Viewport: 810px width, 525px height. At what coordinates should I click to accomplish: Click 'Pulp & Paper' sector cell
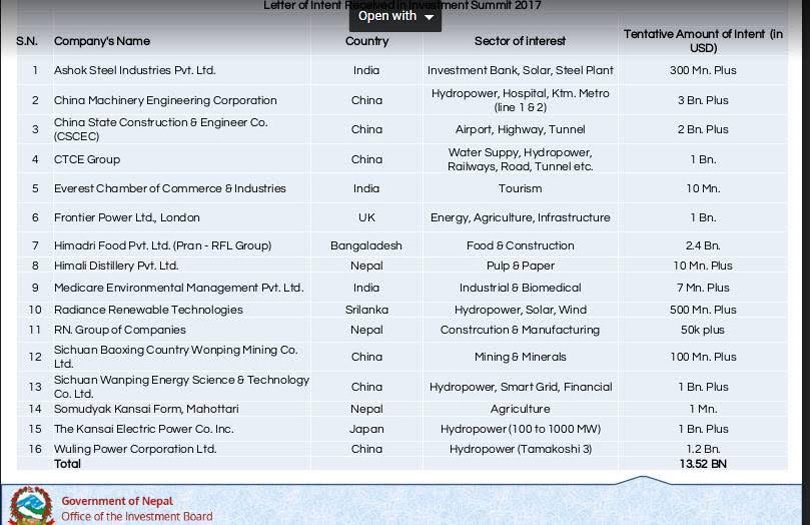(x=520, y=266)
